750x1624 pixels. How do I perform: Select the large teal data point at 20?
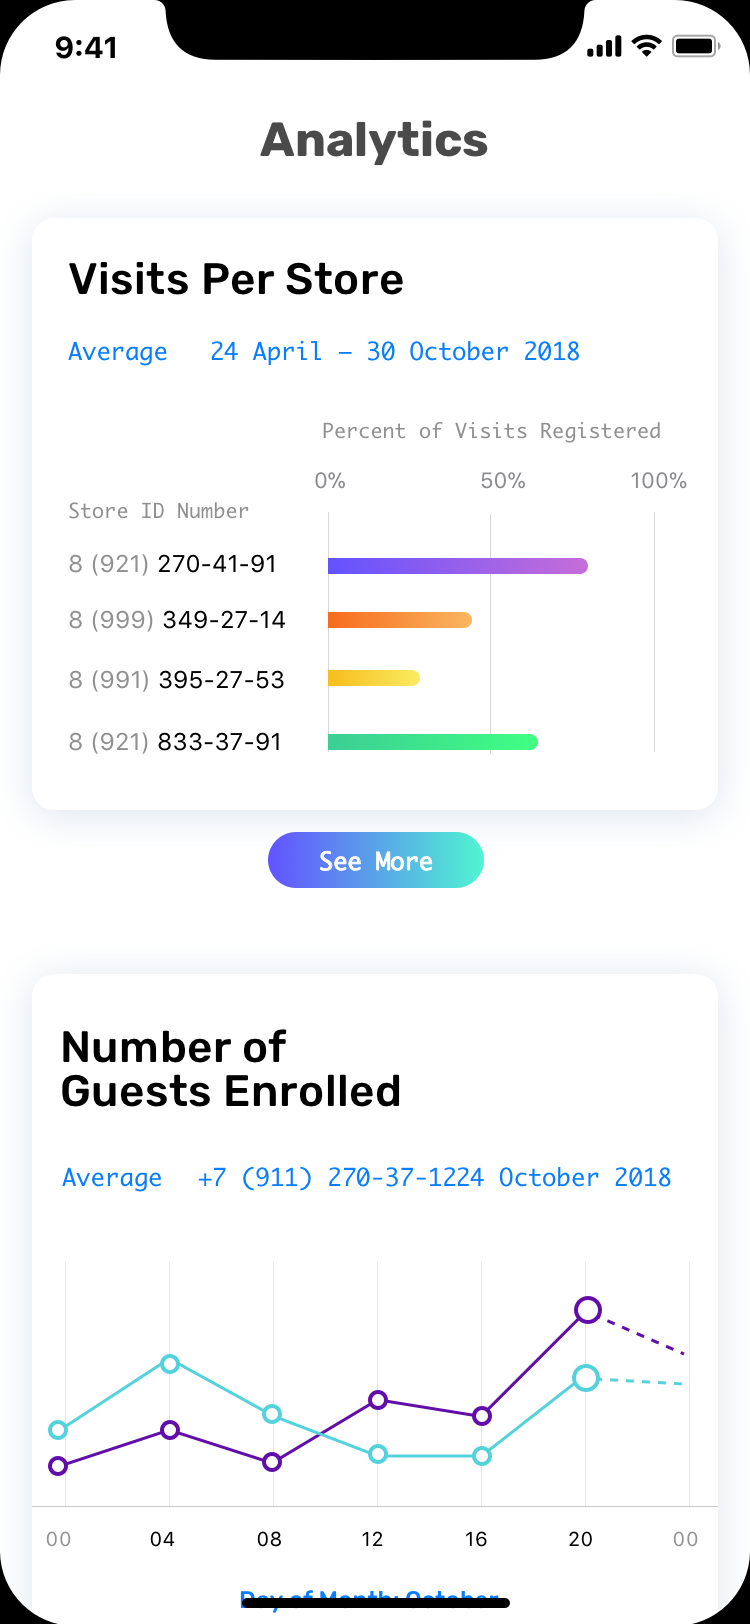586,1378
